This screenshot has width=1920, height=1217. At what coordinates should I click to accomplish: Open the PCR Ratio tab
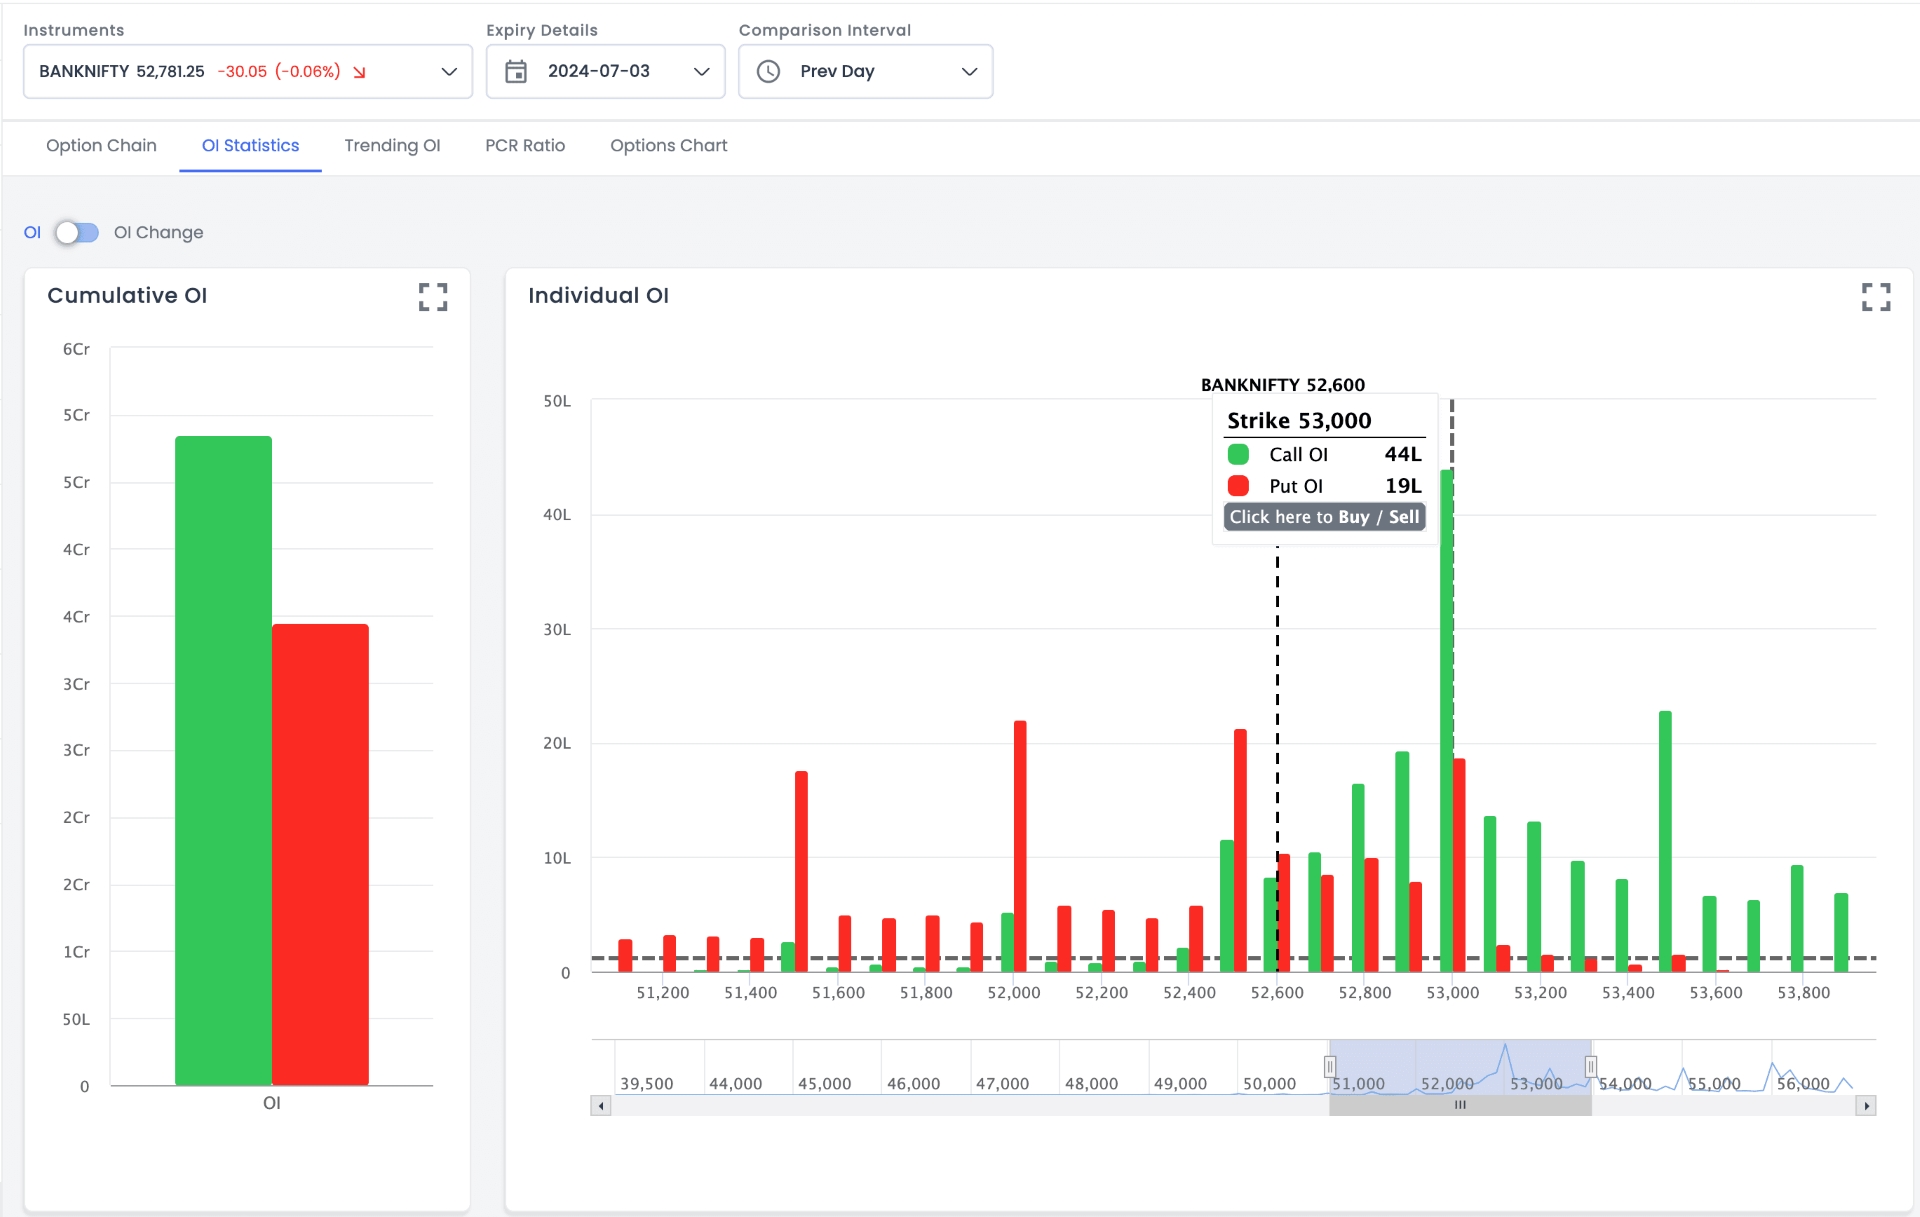pyautogui.click(x=525, y=145)
